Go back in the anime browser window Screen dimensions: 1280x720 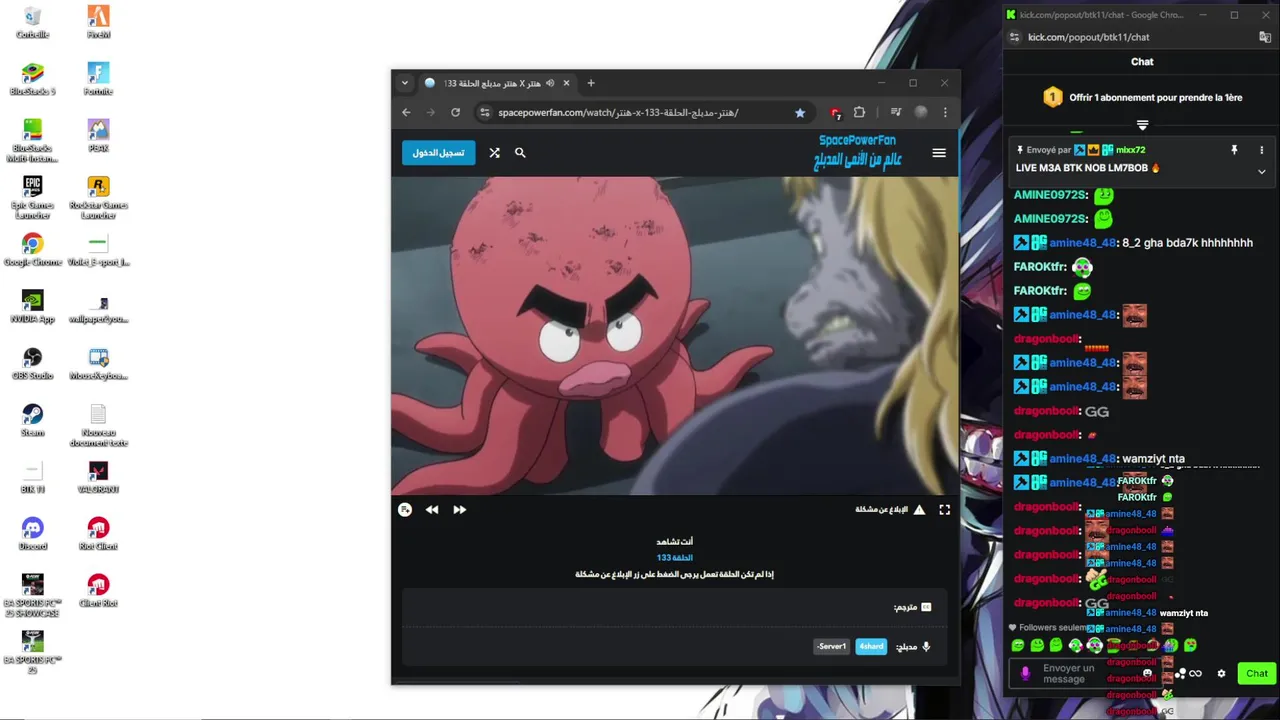406,112
